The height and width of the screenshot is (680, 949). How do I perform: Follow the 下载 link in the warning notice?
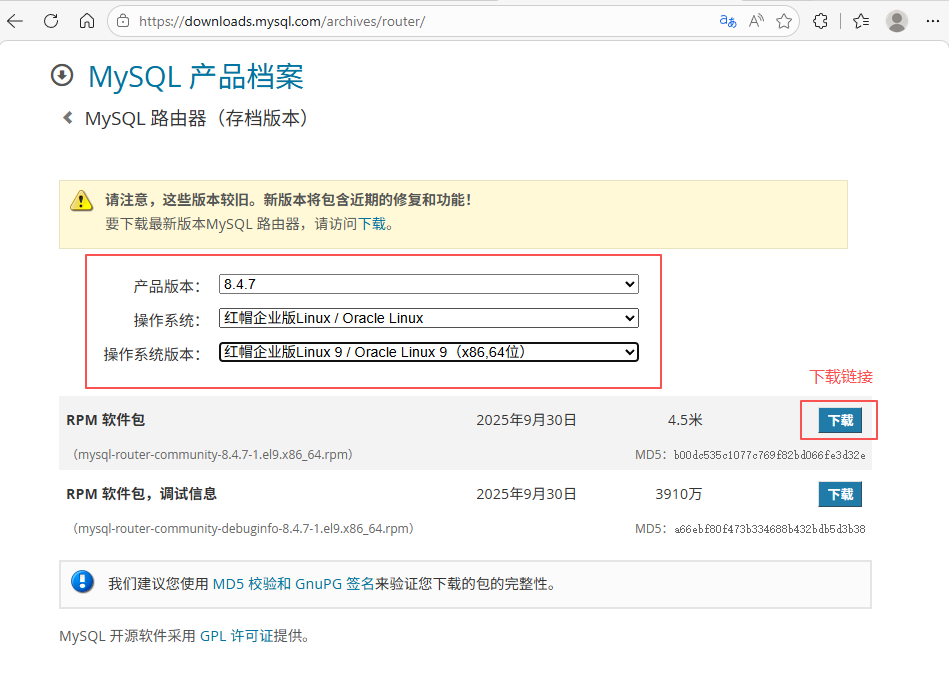pos(372,224)
